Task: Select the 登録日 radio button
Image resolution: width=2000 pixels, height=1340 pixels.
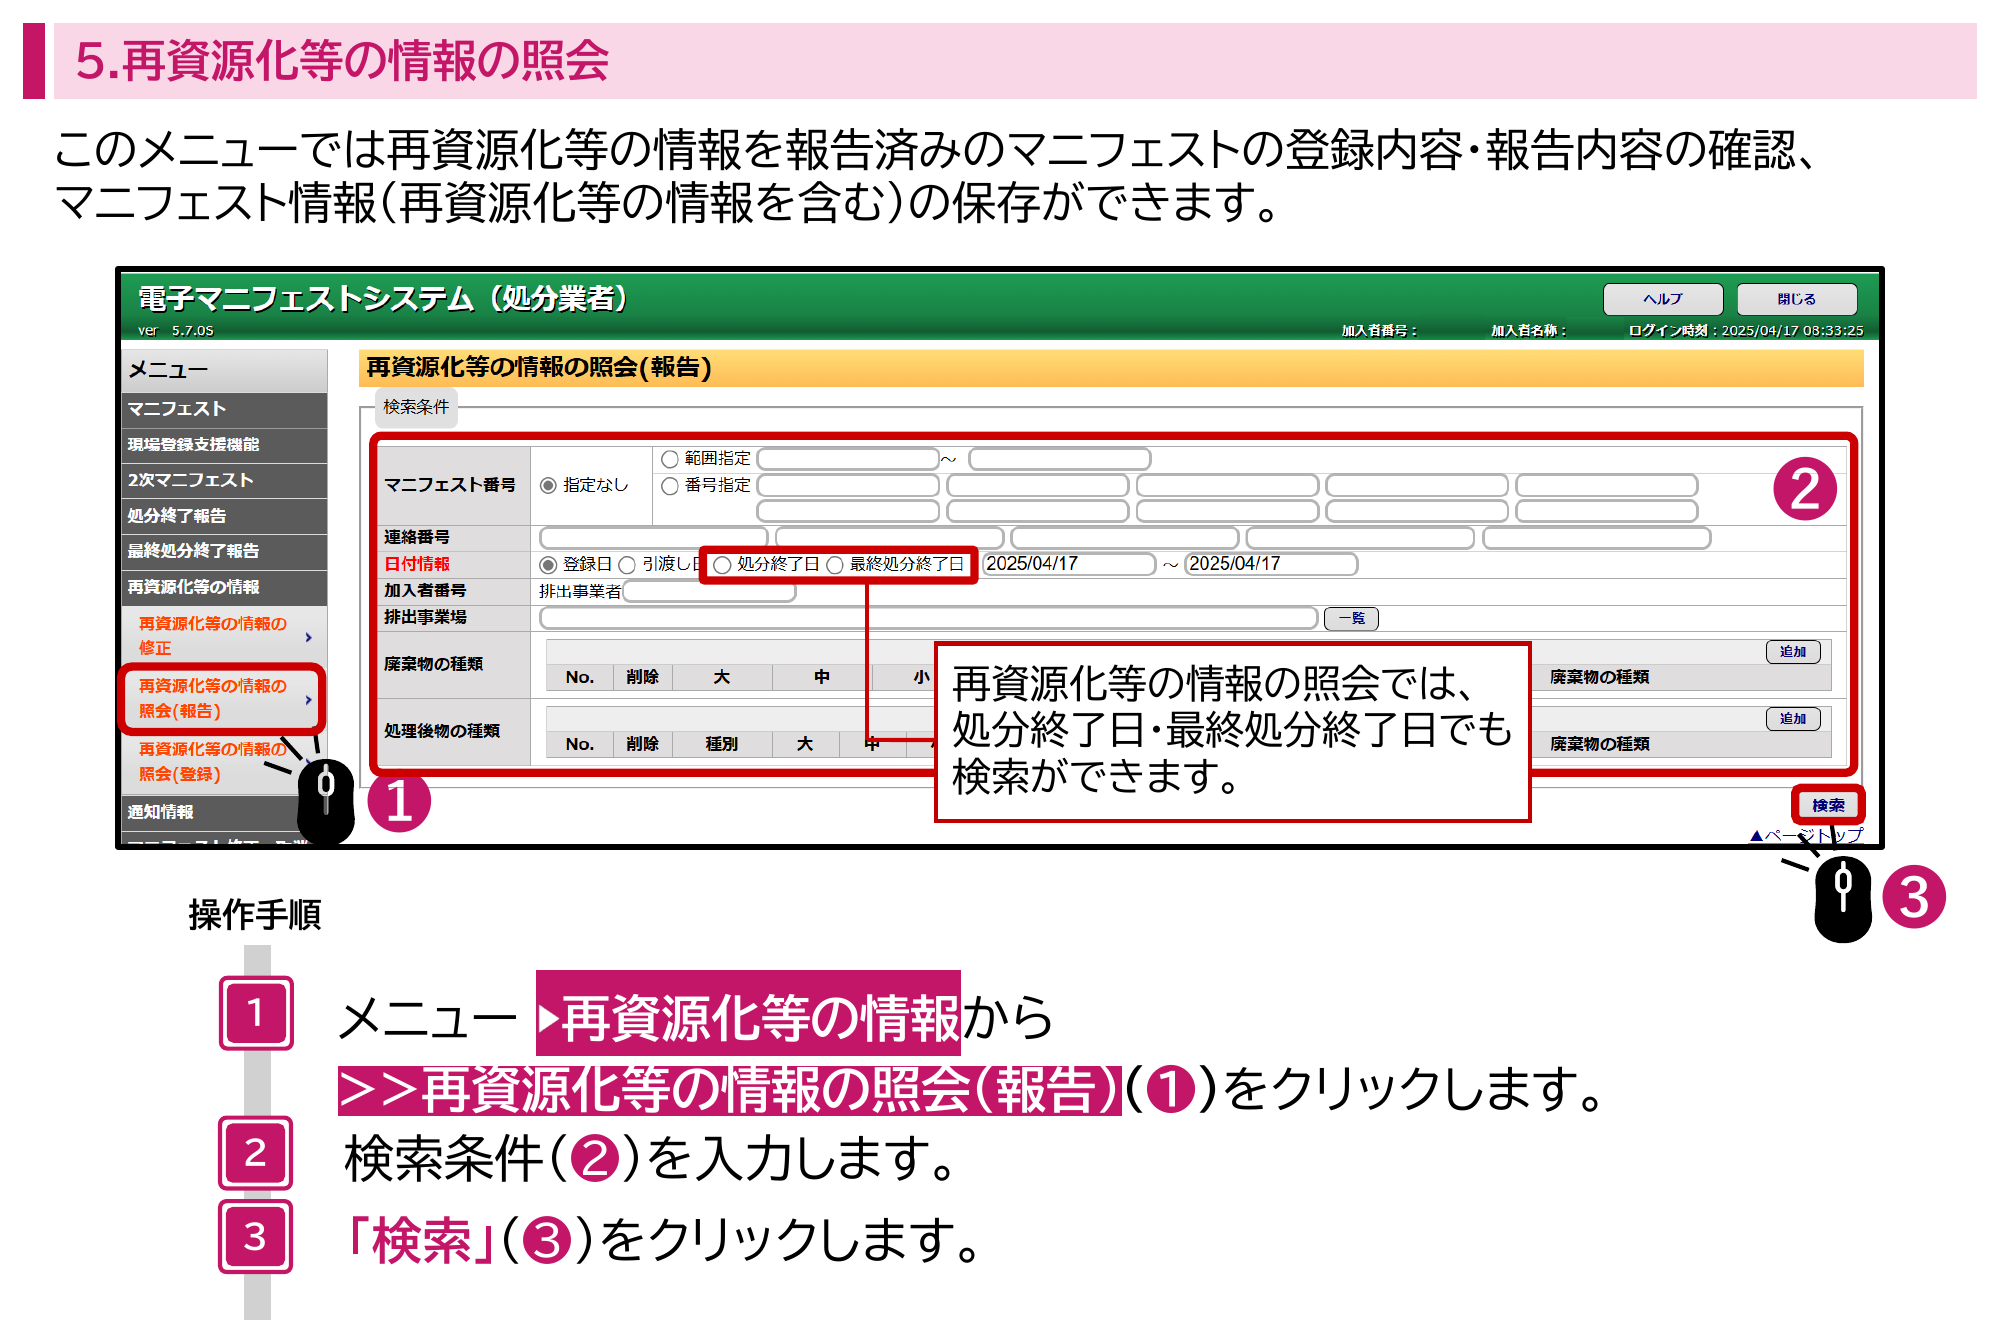Action: click(x=548, y=565)
